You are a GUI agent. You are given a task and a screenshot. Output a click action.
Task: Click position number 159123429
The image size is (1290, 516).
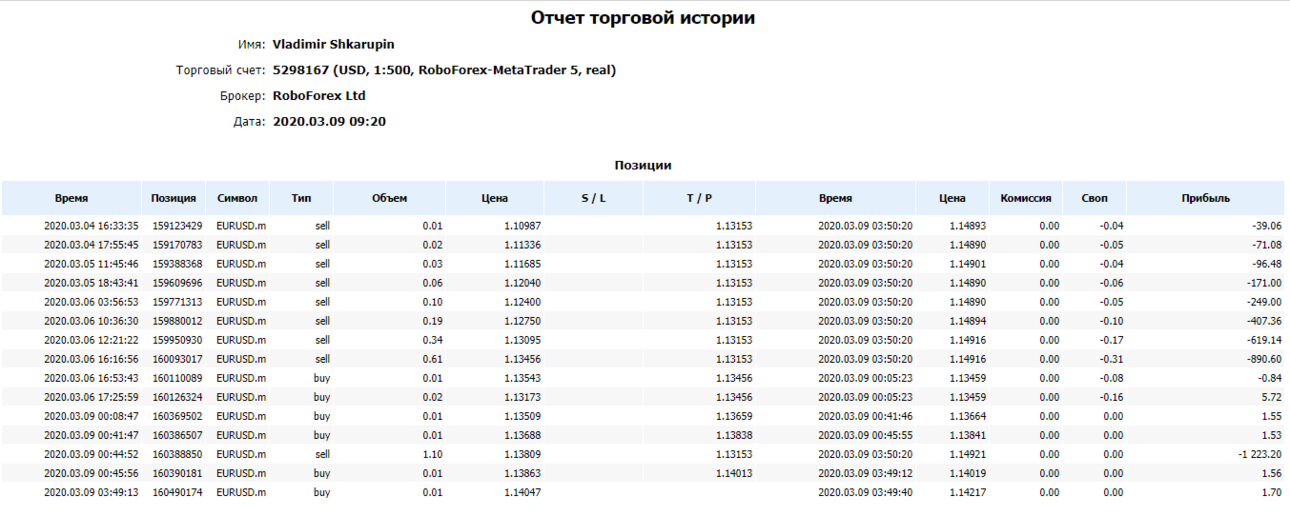pyautogui.click(x=177, y=226)
